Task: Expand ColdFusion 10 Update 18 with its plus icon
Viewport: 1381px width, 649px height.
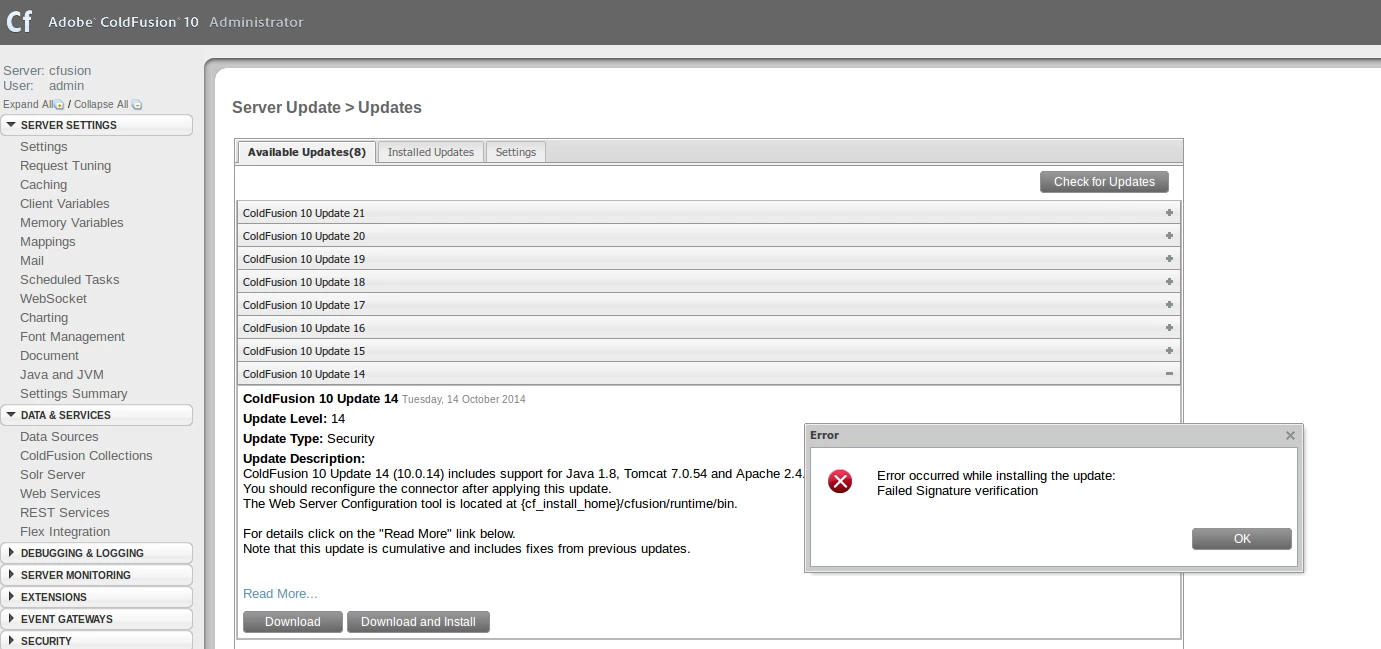Action: (1169, 282)
